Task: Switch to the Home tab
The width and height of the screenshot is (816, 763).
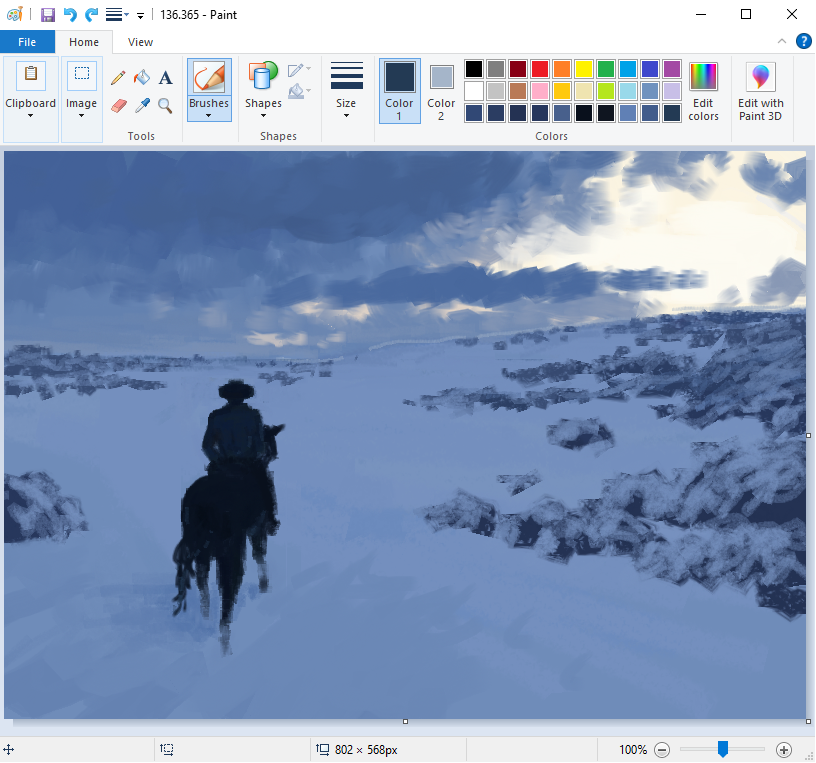Action: pos(84,42)
